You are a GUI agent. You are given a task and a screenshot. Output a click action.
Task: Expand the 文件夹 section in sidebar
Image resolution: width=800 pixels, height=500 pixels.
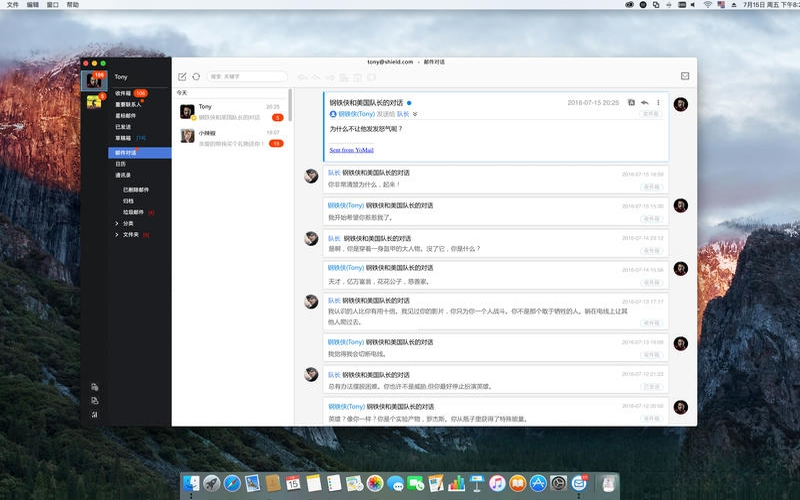coord(117,235)
